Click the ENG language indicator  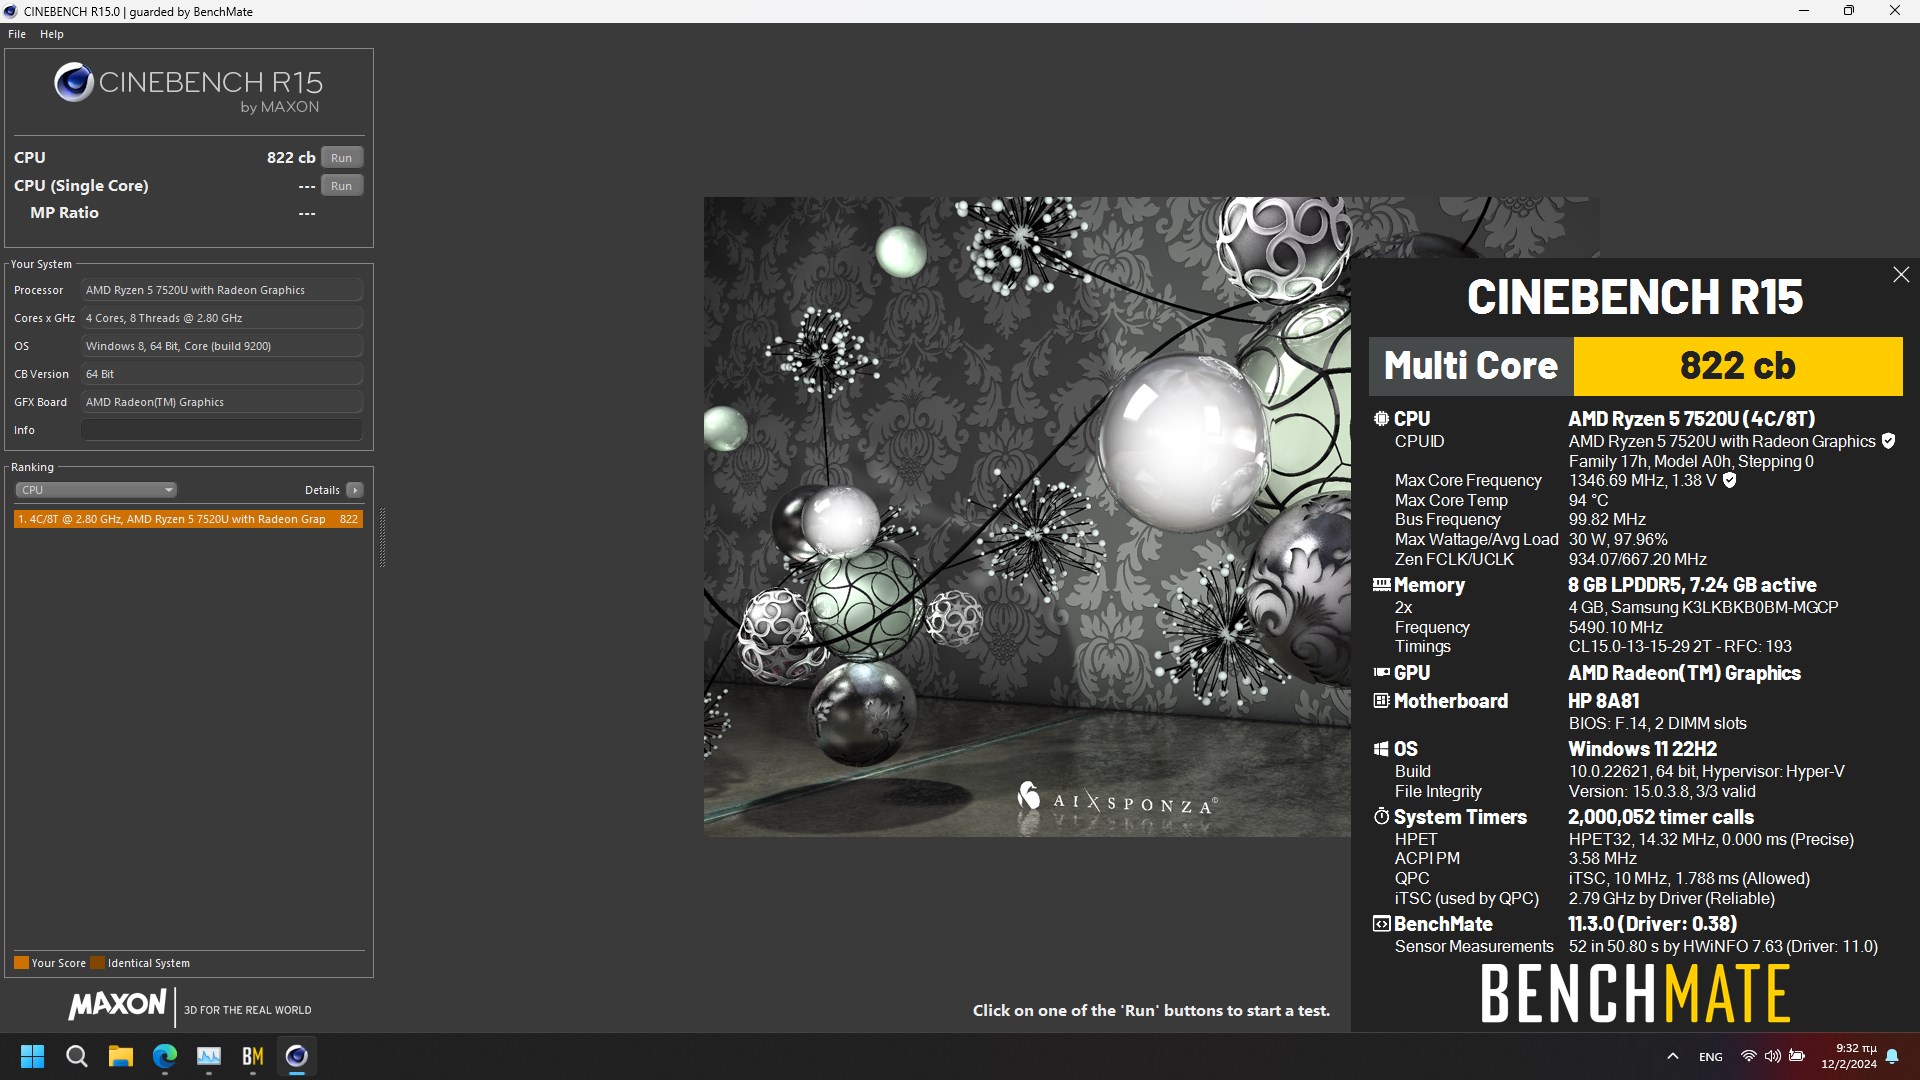(1711, 1057)
